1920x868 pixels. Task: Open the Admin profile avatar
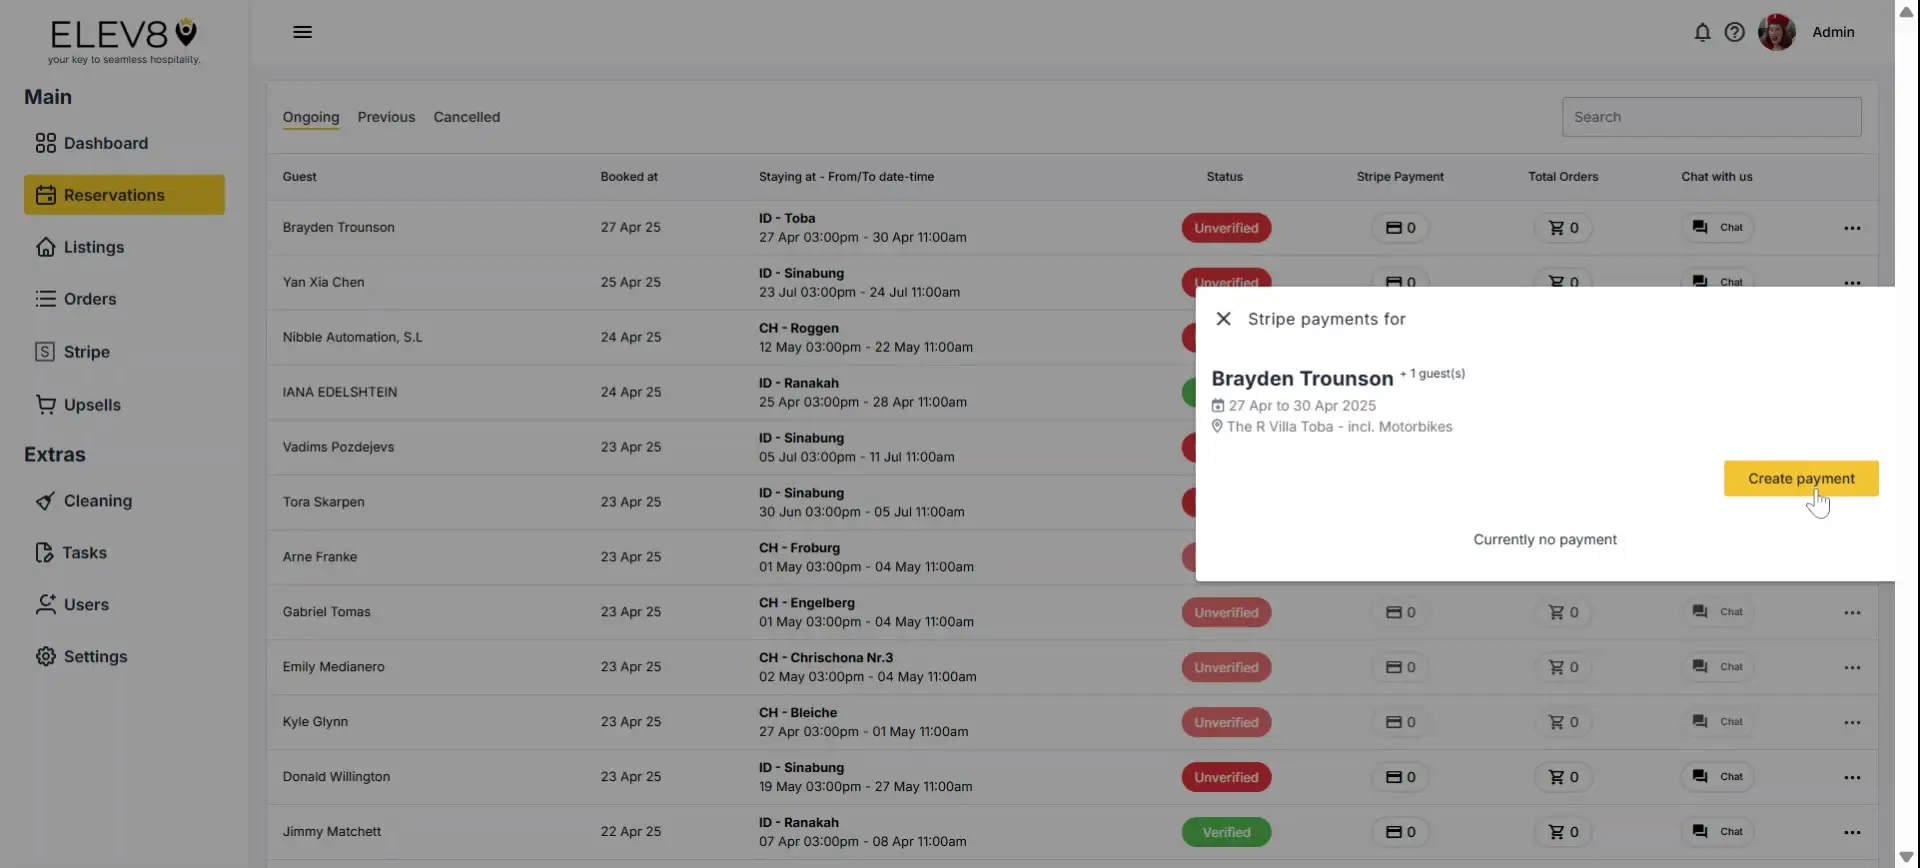pos(1777,32)
